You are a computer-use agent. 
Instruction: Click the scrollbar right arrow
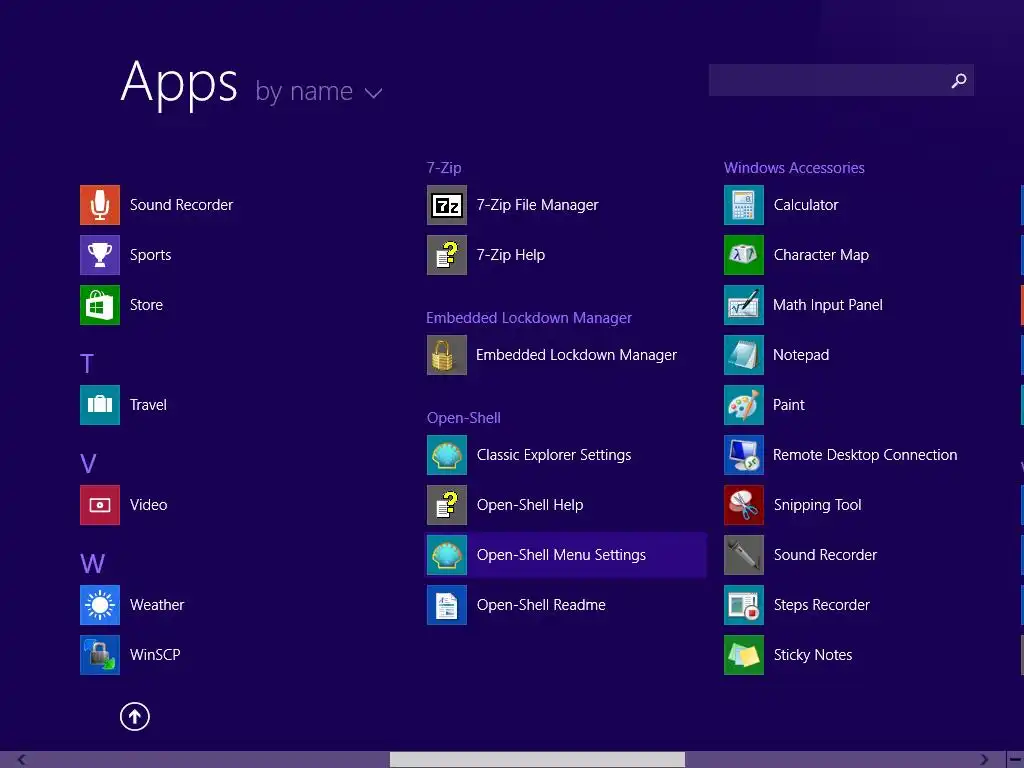(x=984, y=760)
